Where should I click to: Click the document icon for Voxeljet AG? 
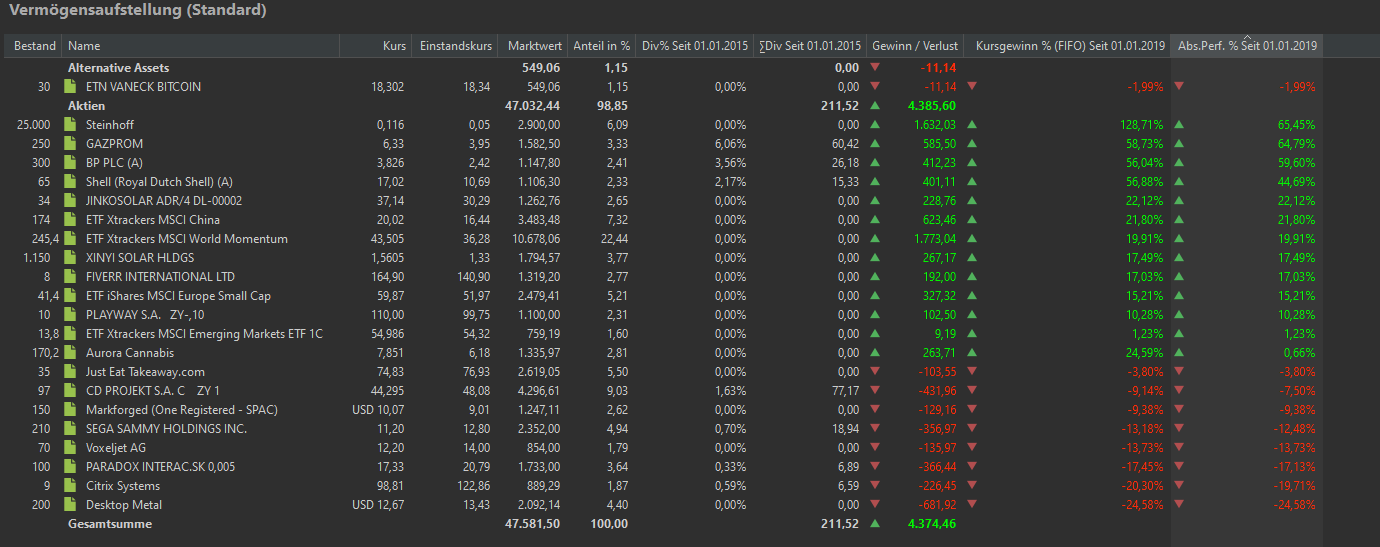coord(70,448)
